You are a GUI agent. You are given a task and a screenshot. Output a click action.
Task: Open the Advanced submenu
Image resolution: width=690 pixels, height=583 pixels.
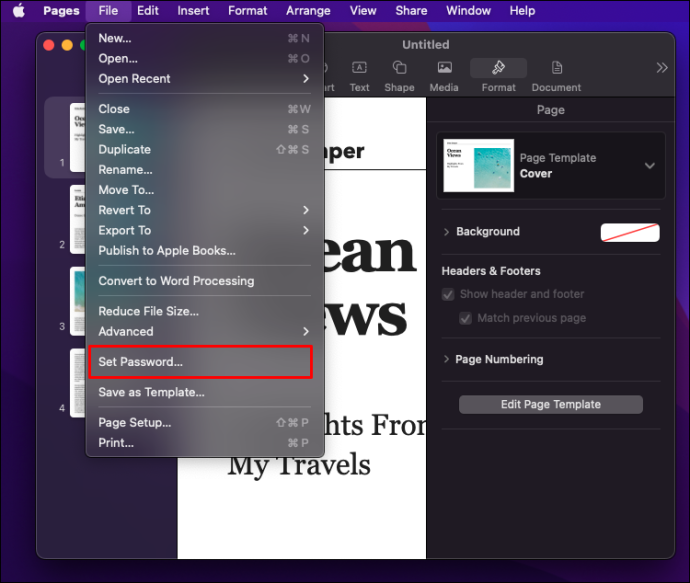tap(204, 331)
